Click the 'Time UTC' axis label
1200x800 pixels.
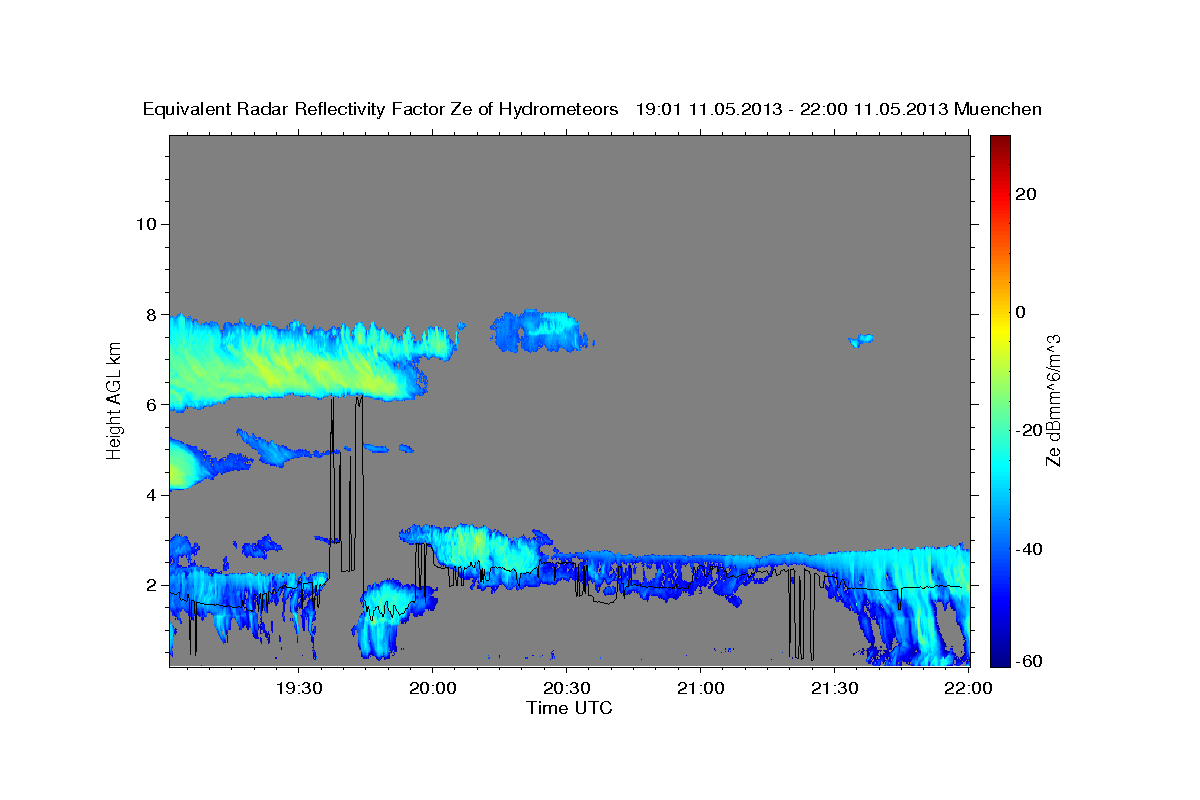[x=569, y=708]
